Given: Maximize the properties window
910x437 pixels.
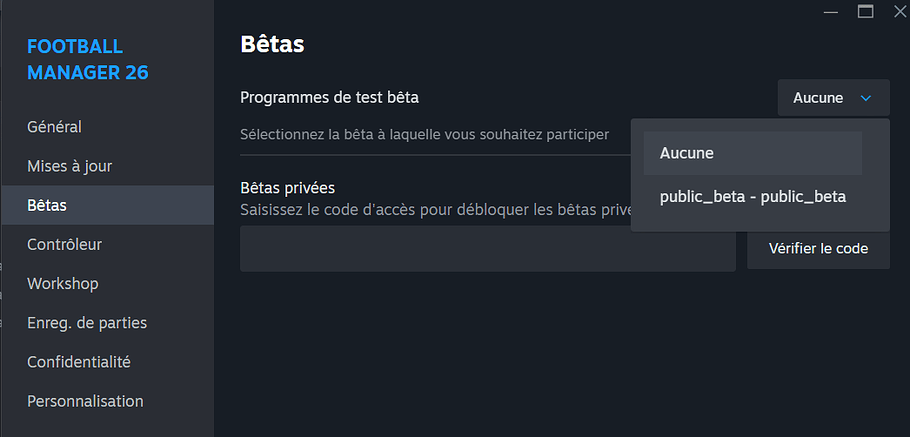Looking at the screenshot, I should pos(865,12).
